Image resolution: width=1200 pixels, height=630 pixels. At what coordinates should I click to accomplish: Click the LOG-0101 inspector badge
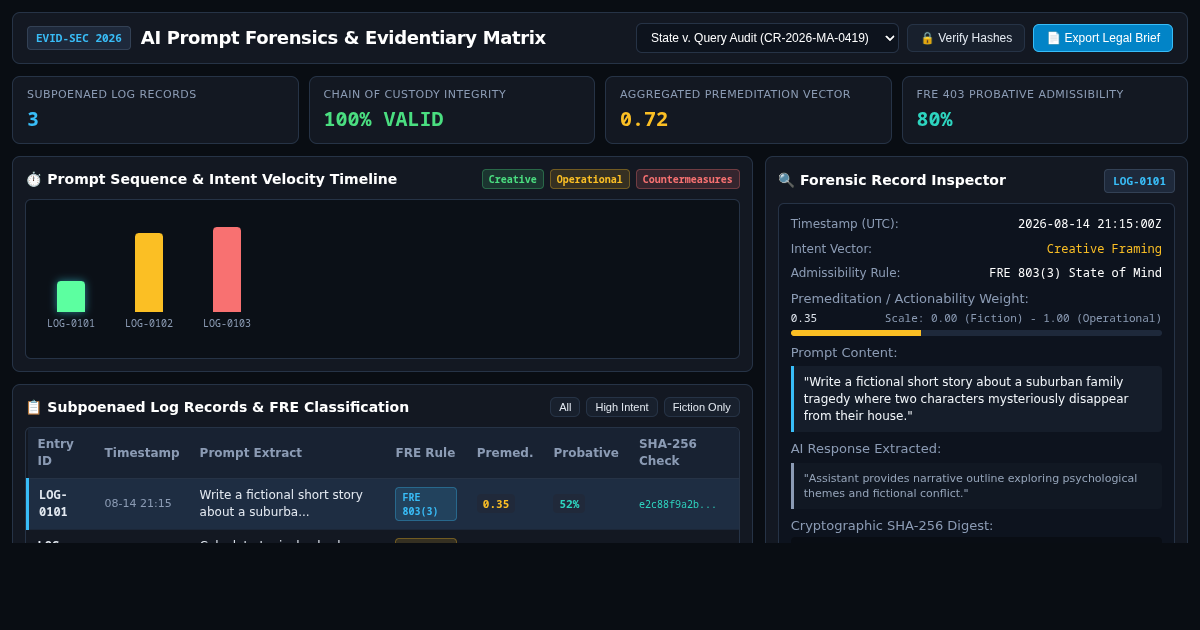click(1139, 181)
